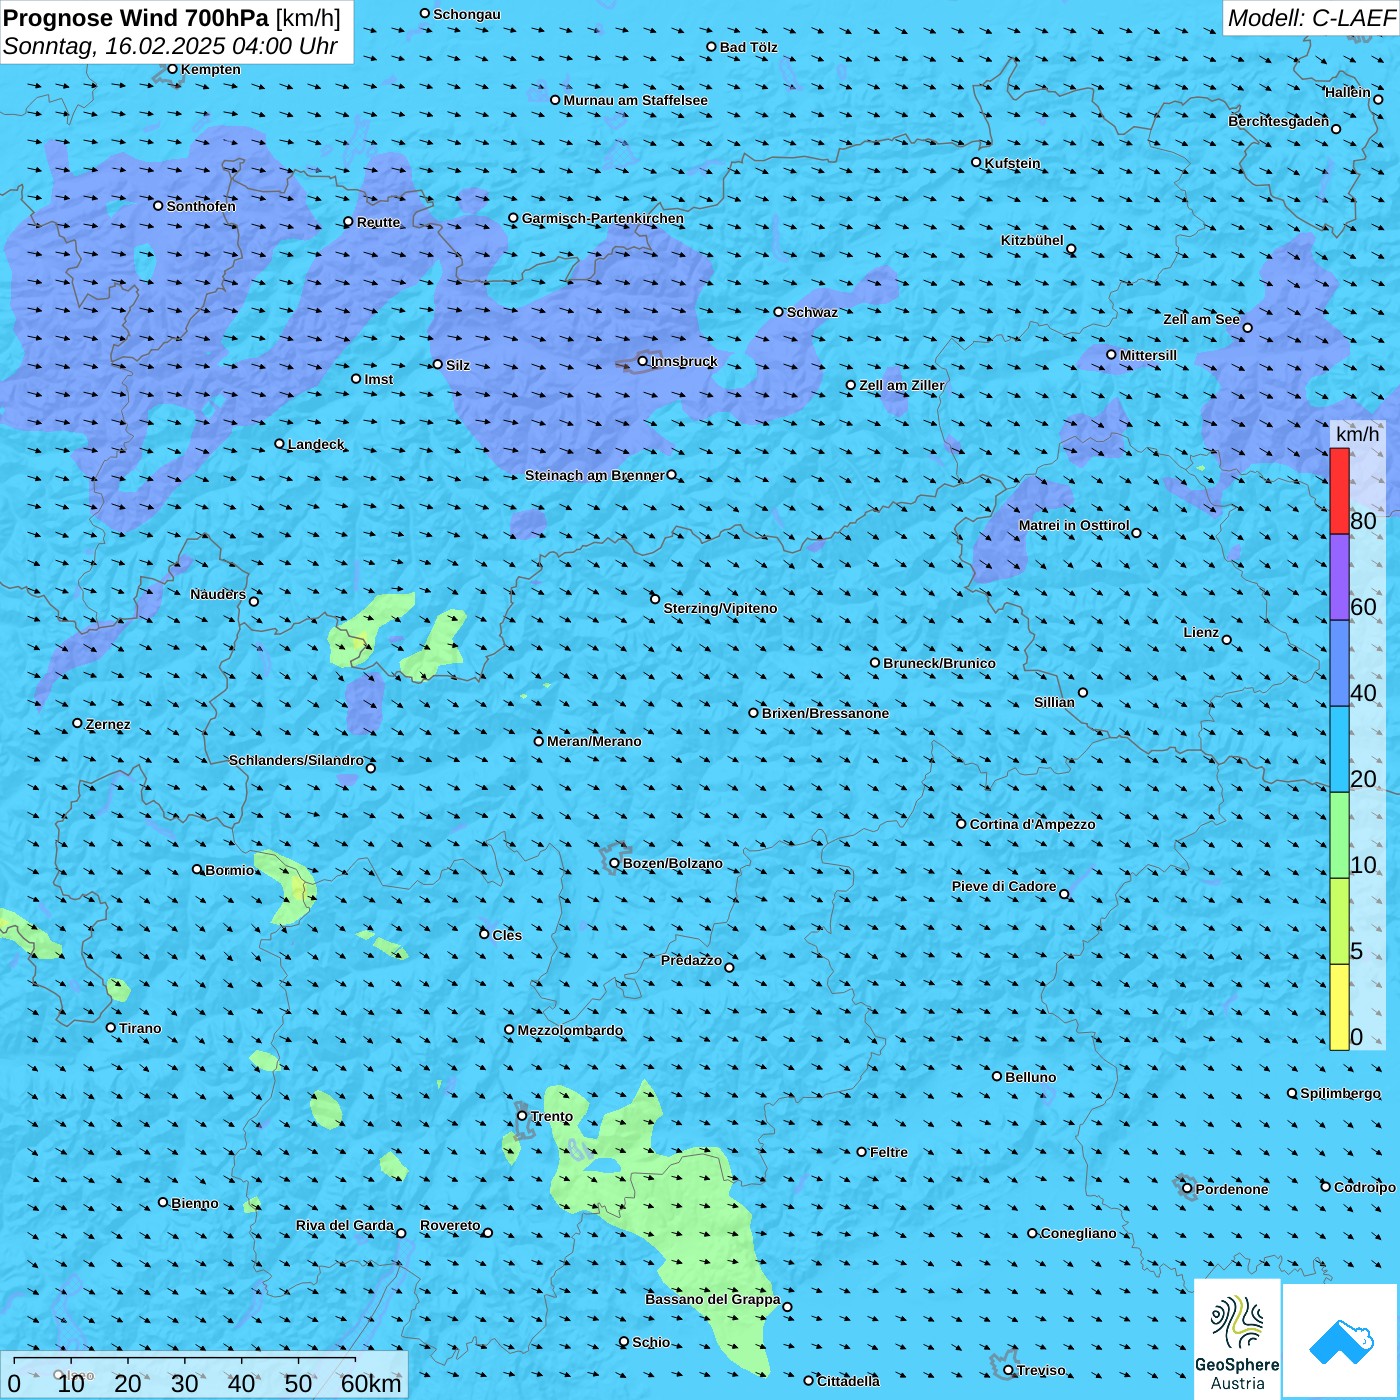
Task: Click the 'Zell am Ziller' label
Action: [902, 385]
